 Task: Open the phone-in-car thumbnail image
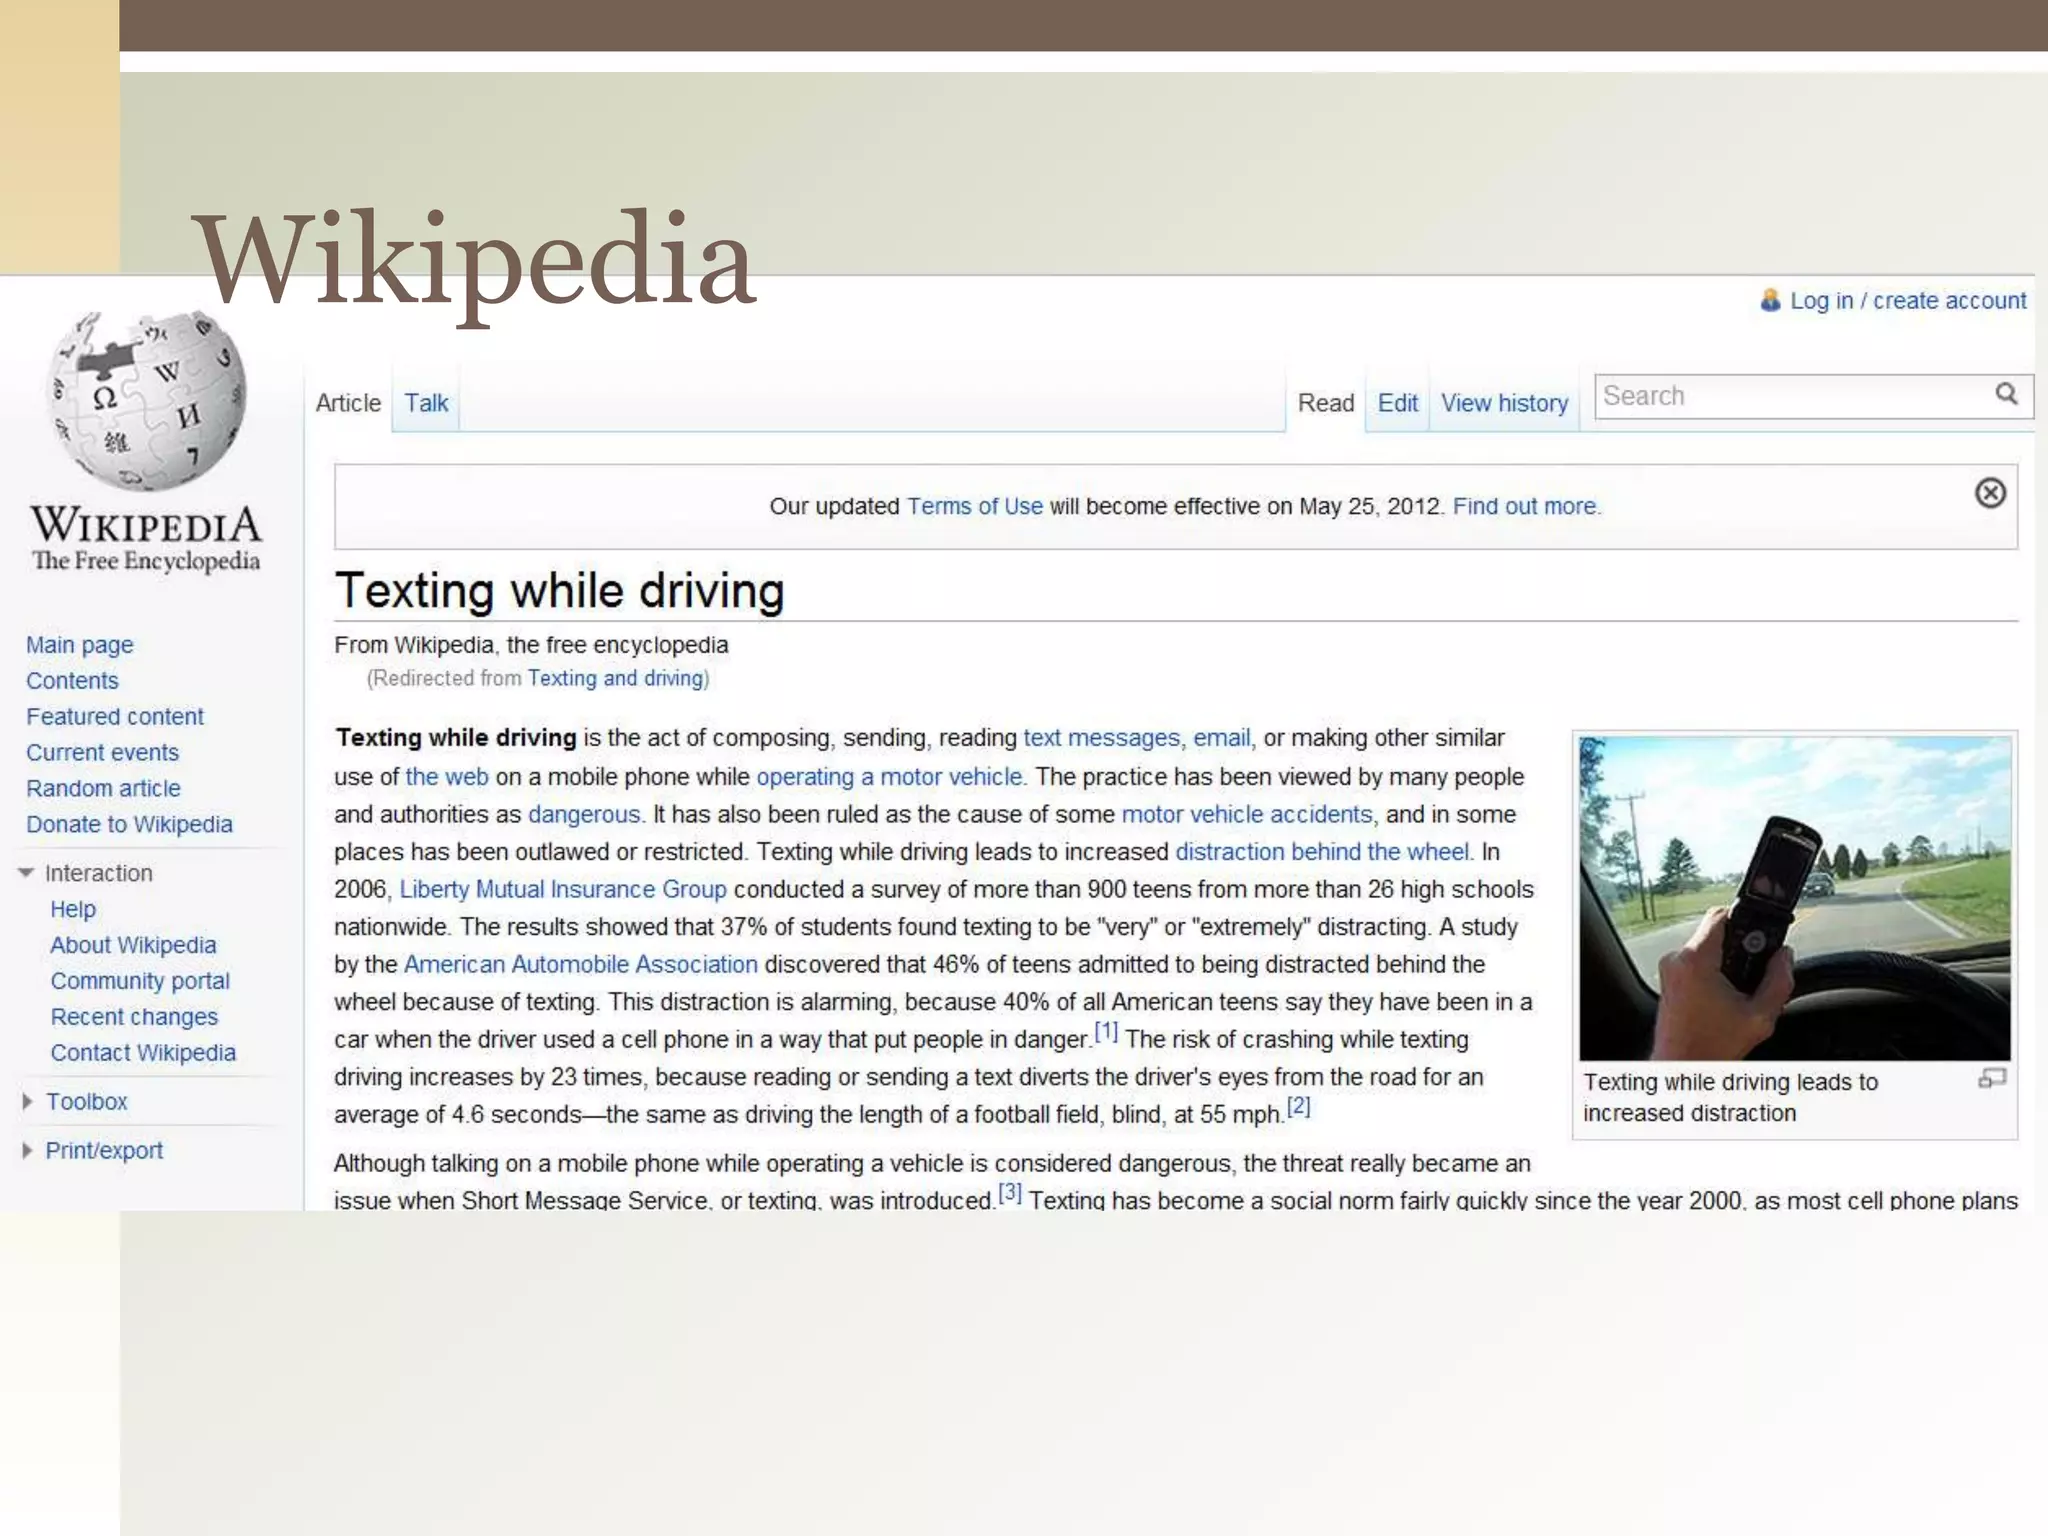click(x=1795, y=898)
